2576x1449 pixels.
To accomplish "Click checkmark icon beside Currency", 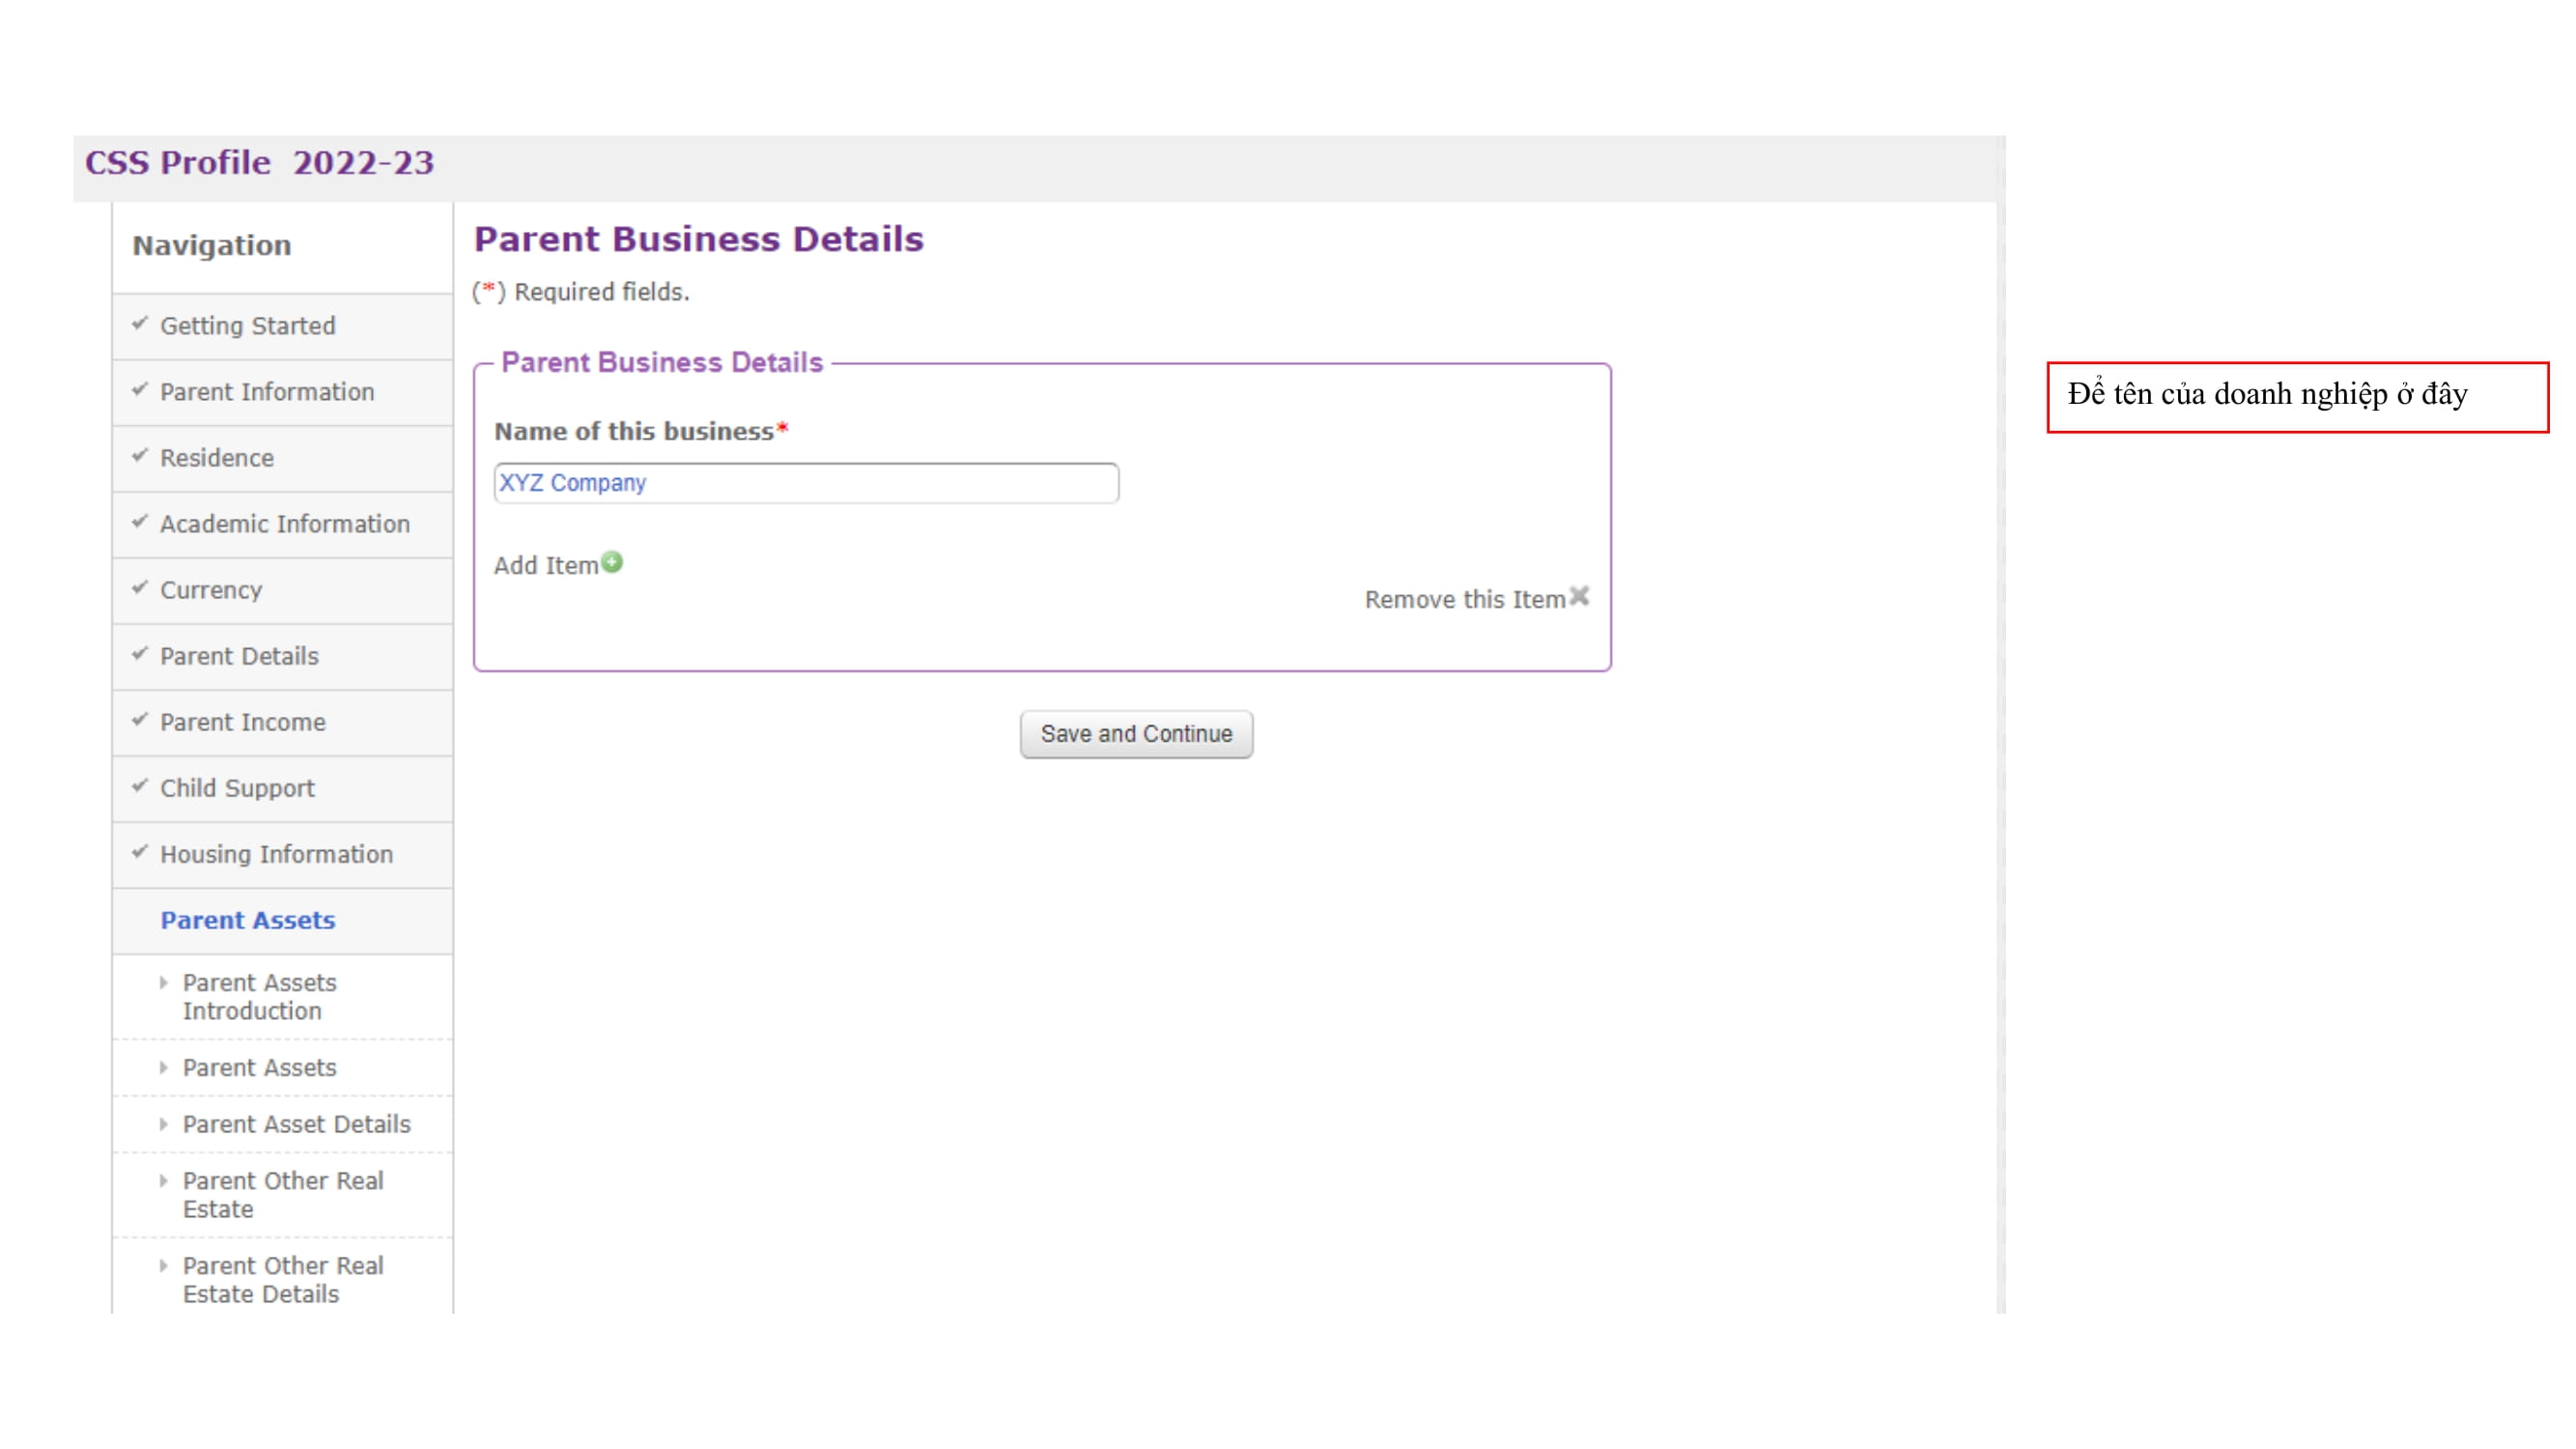I will [140, 588].
